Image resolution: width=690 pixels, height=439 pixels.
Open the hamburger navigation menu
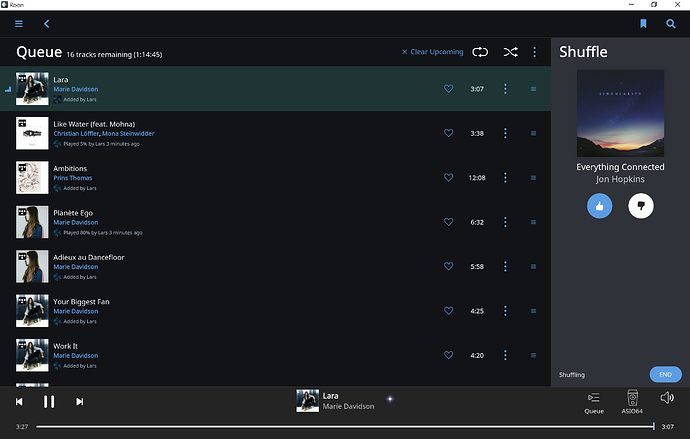[x=19, y=24]
